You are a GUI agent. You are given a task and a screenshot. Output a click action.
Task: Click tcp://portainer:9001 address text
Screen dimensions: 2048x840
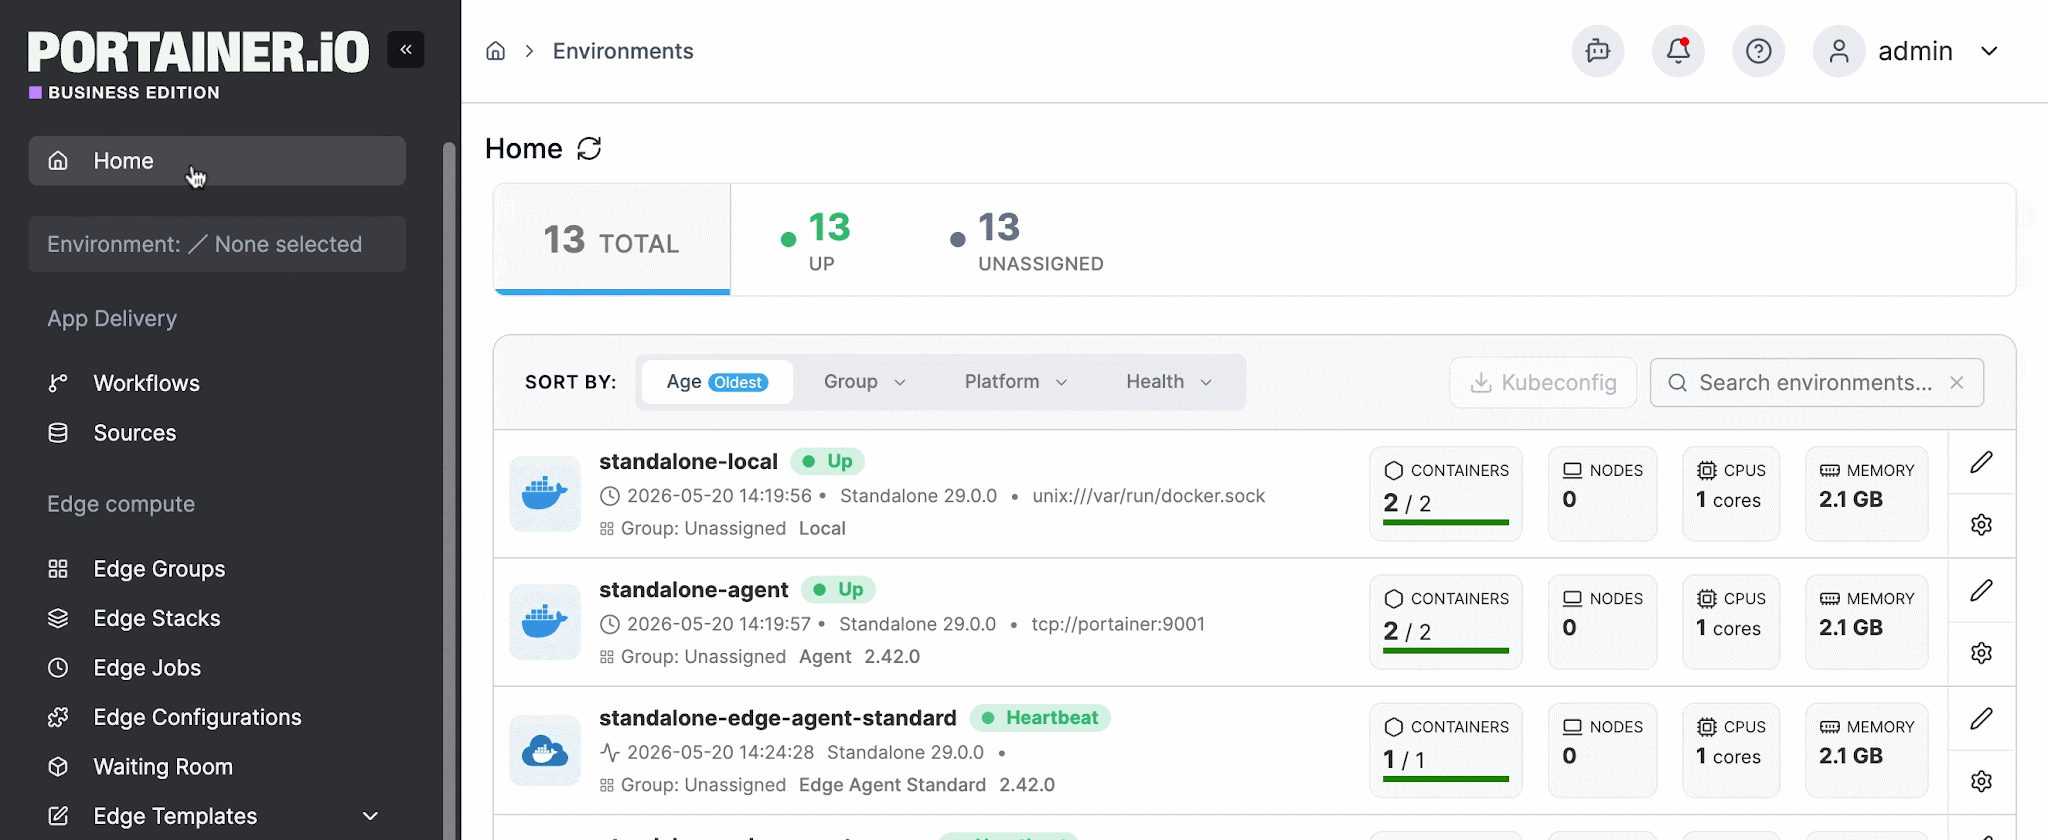(1118, 624)
